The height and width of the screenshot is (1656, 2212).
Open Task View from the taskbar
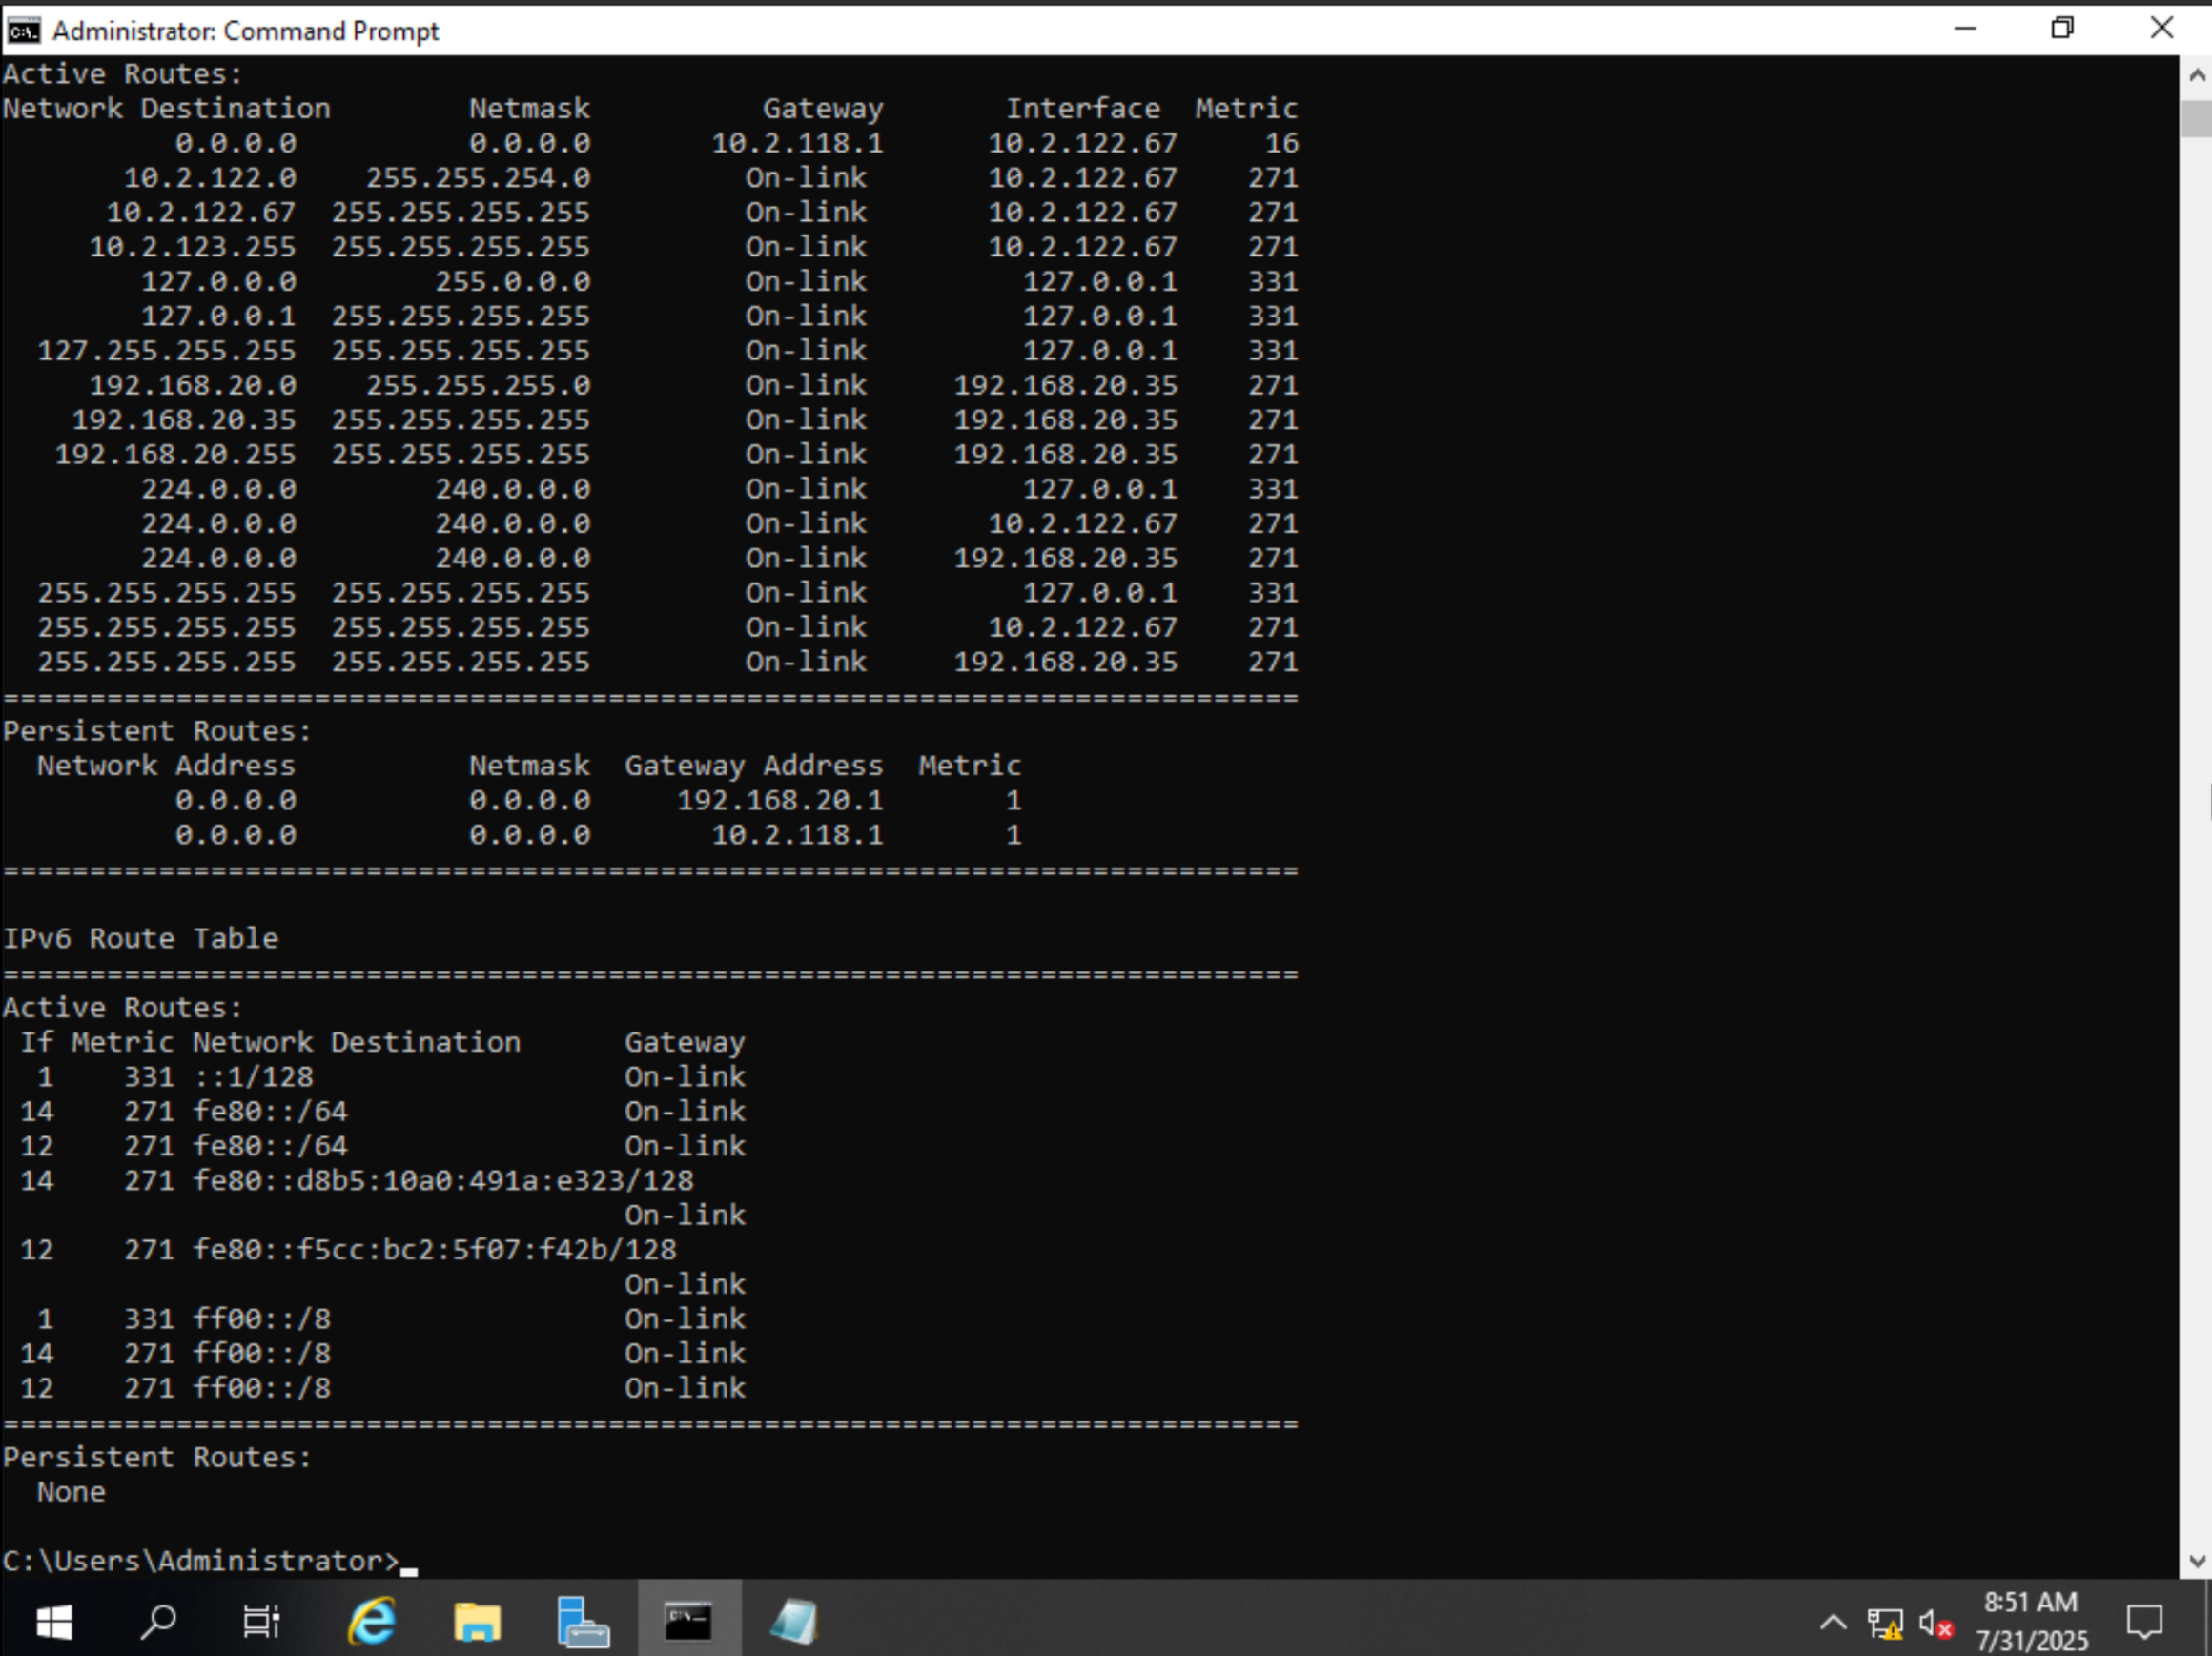point(262,1622)
